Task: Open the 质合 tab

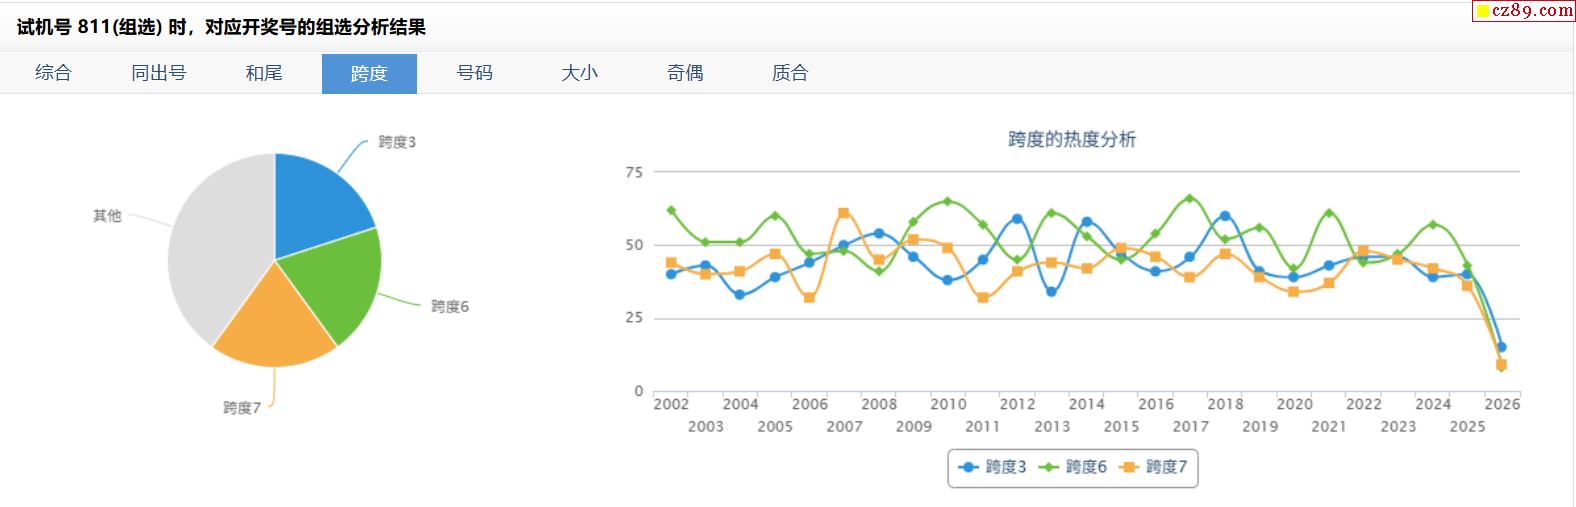Action: tap(790, 73)
